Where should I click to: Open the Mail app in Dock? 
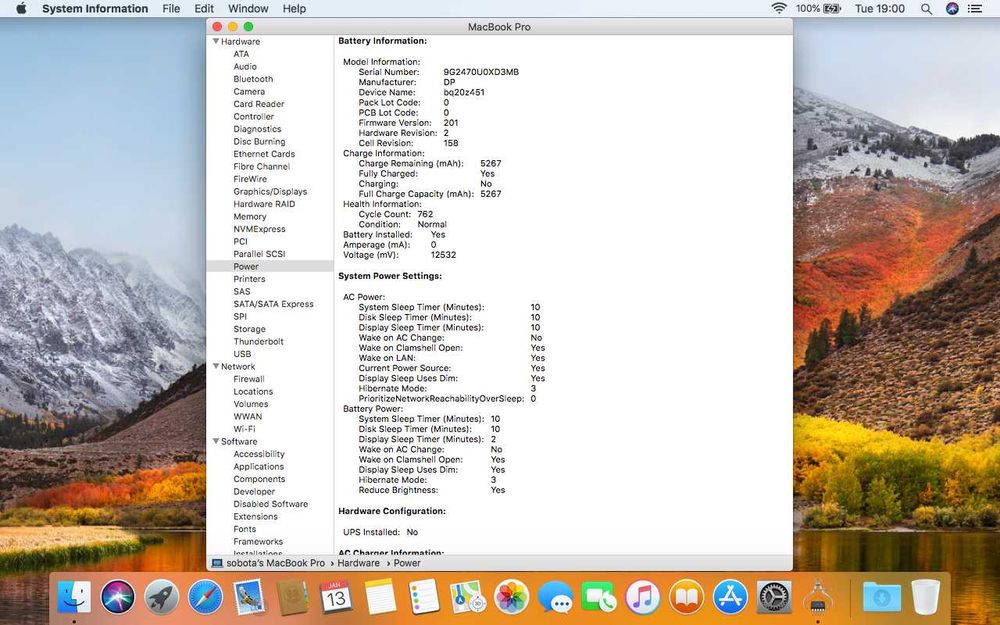[x=249, y=598]
